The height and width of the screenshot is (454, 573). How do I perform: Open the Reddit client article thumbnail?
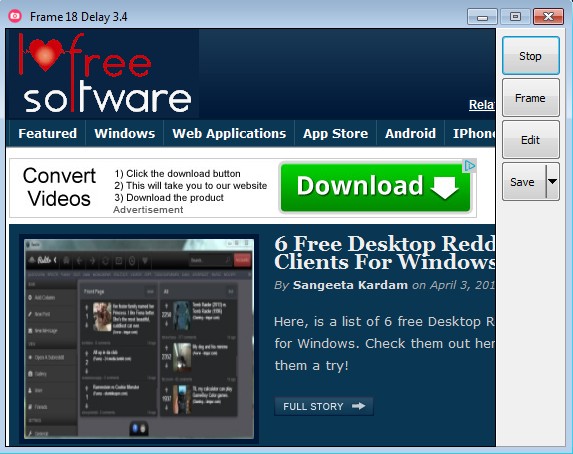click(x=139, y=339)
